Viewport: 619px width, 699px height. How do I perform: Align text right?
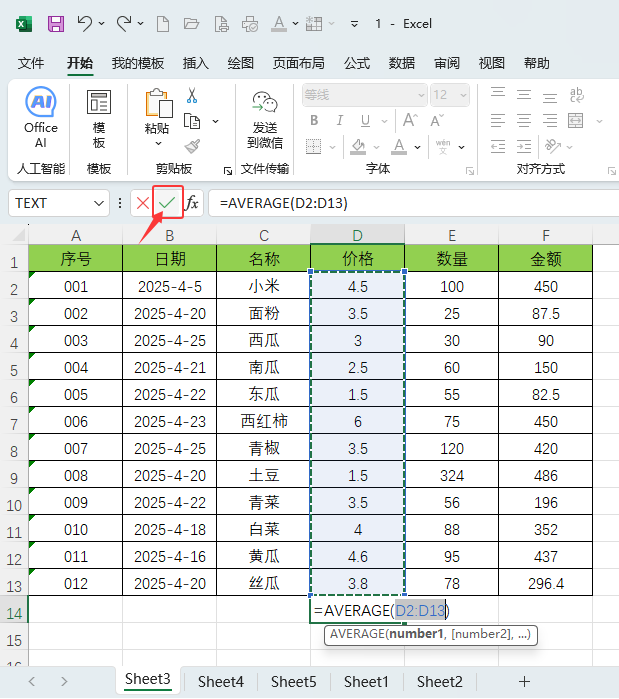[550, 120]
